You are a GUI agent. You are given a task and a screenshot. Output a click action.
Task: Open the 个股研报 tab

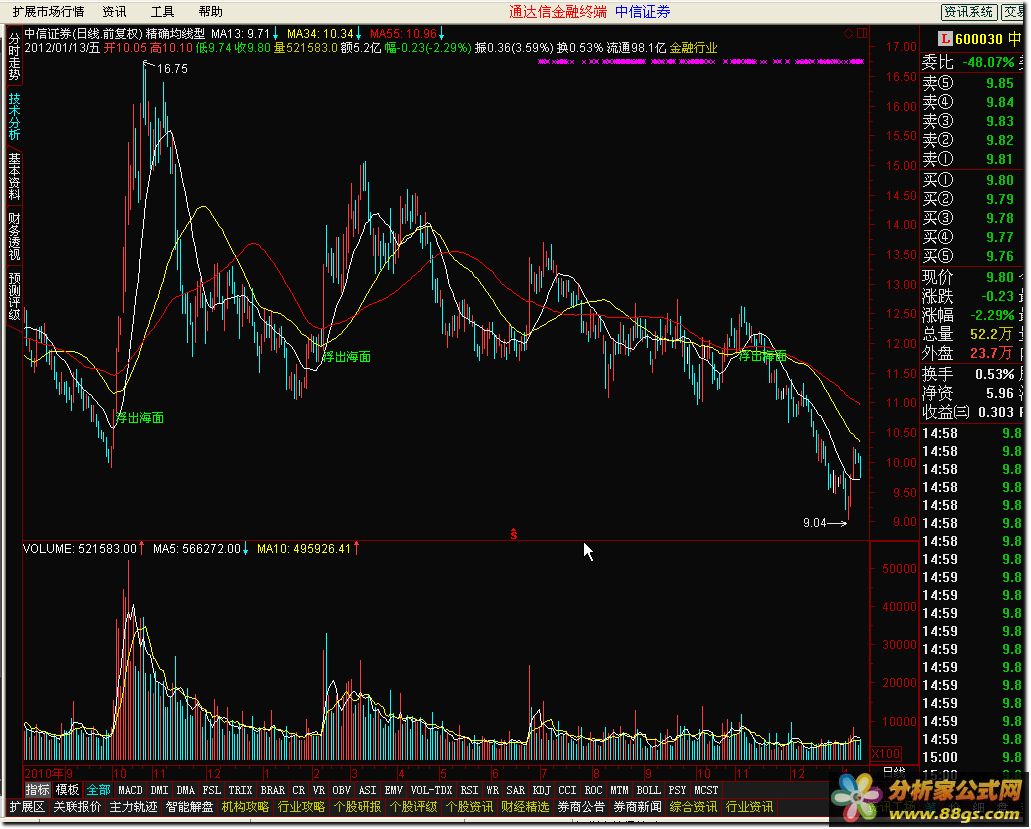[358, 807]
